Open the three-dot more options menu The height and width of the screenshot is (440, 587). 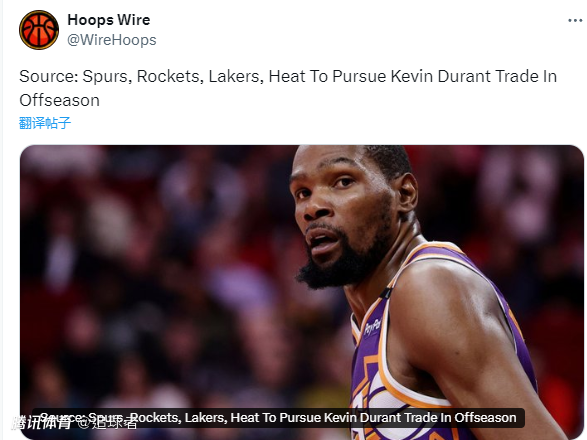[x=575, y=21]
